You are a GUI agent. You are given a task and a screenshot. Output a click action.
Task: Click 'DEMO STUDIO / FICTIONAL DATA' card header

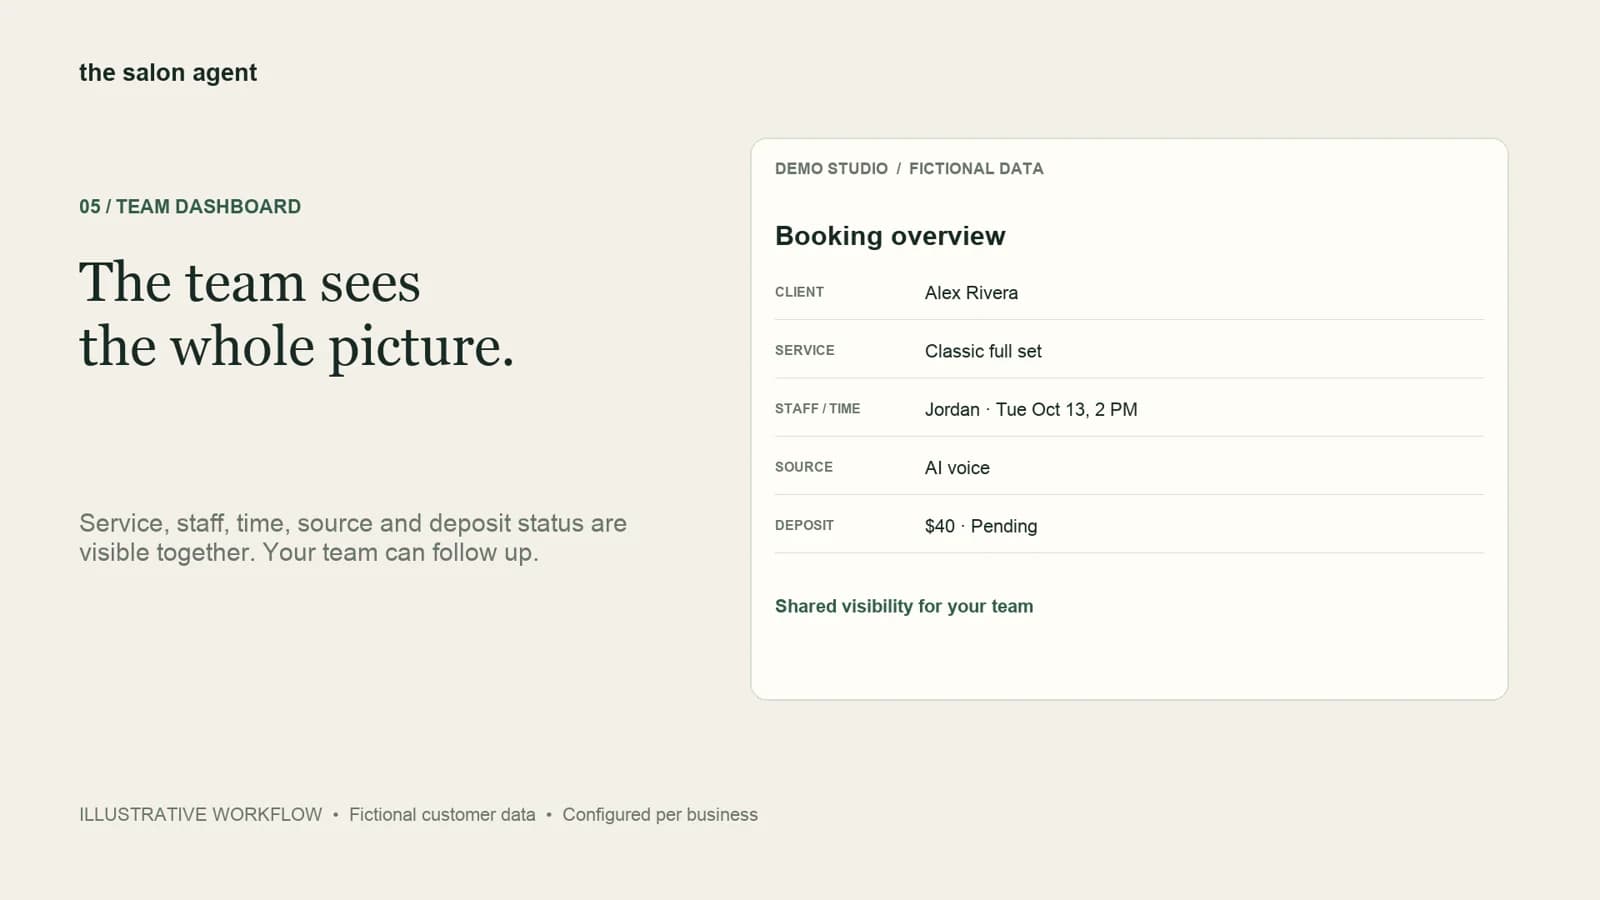tap(909, 169)
